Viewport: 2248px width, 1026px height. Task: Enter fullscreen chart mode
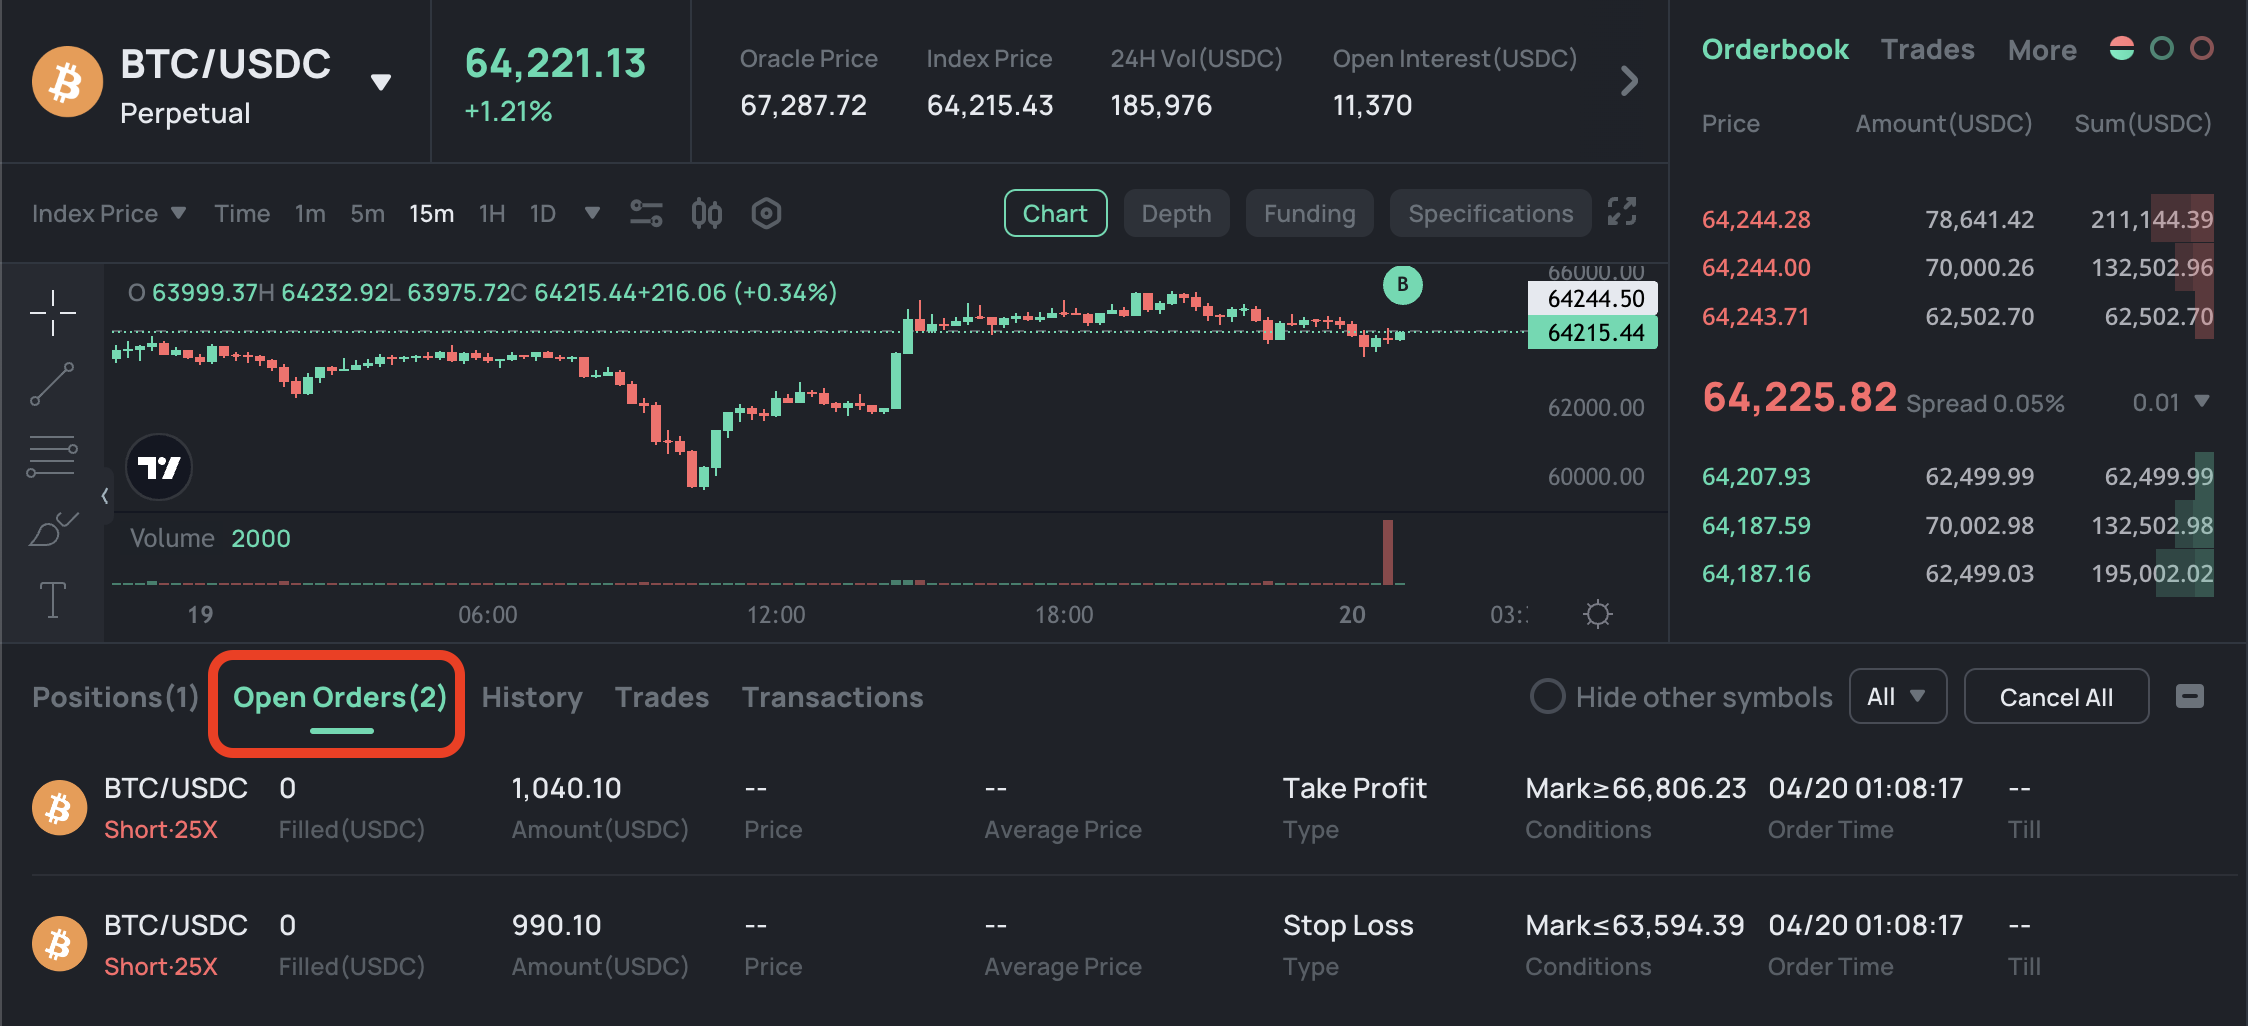click(x=1622, y=212)
